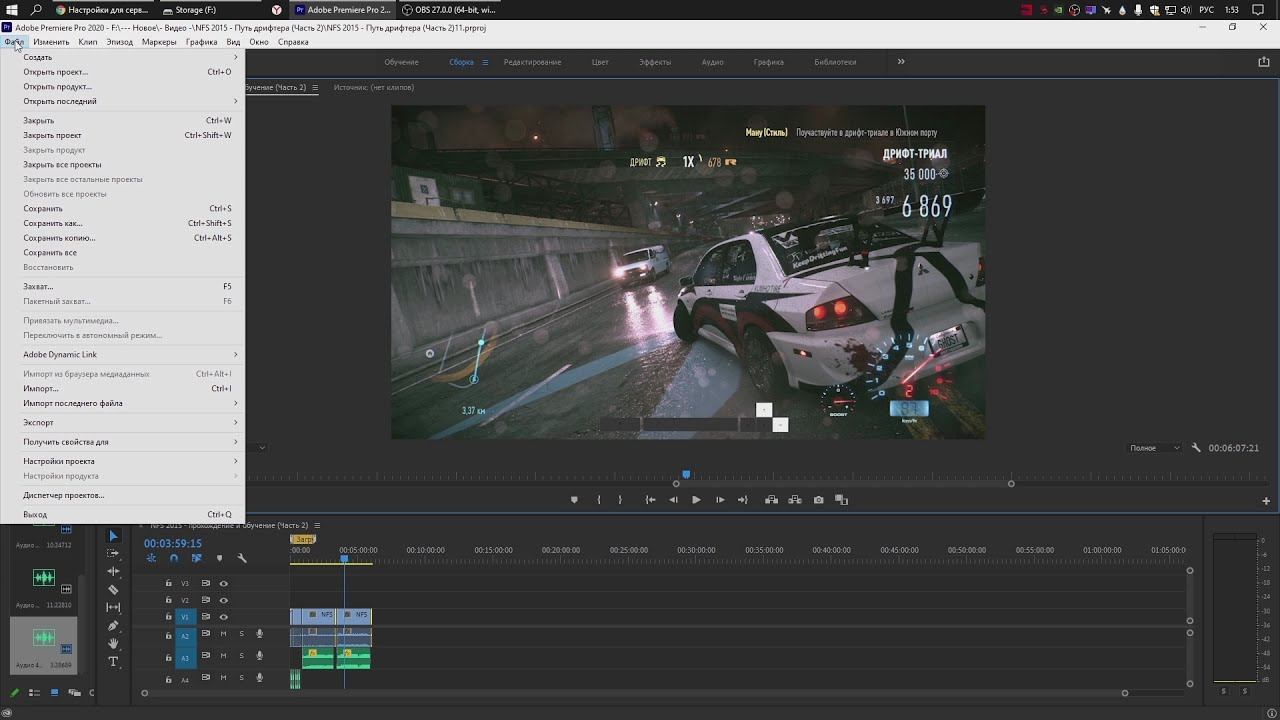Select the Hand tool

[113, 644]
